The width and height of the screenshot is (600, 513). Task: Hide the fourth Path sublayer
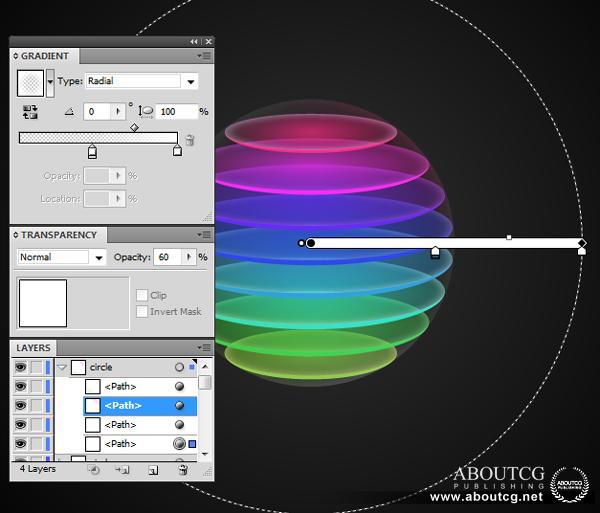coord(20,444)
